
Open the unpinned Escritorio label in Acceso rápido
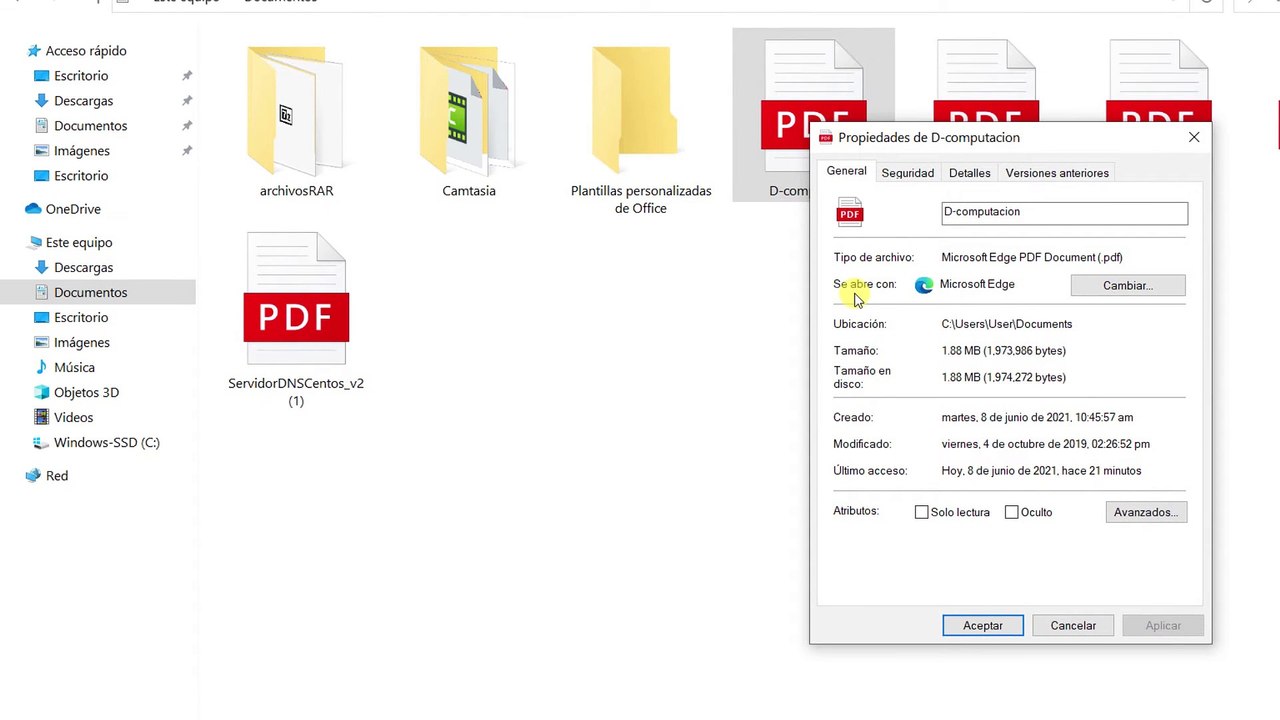click(81, 176)
